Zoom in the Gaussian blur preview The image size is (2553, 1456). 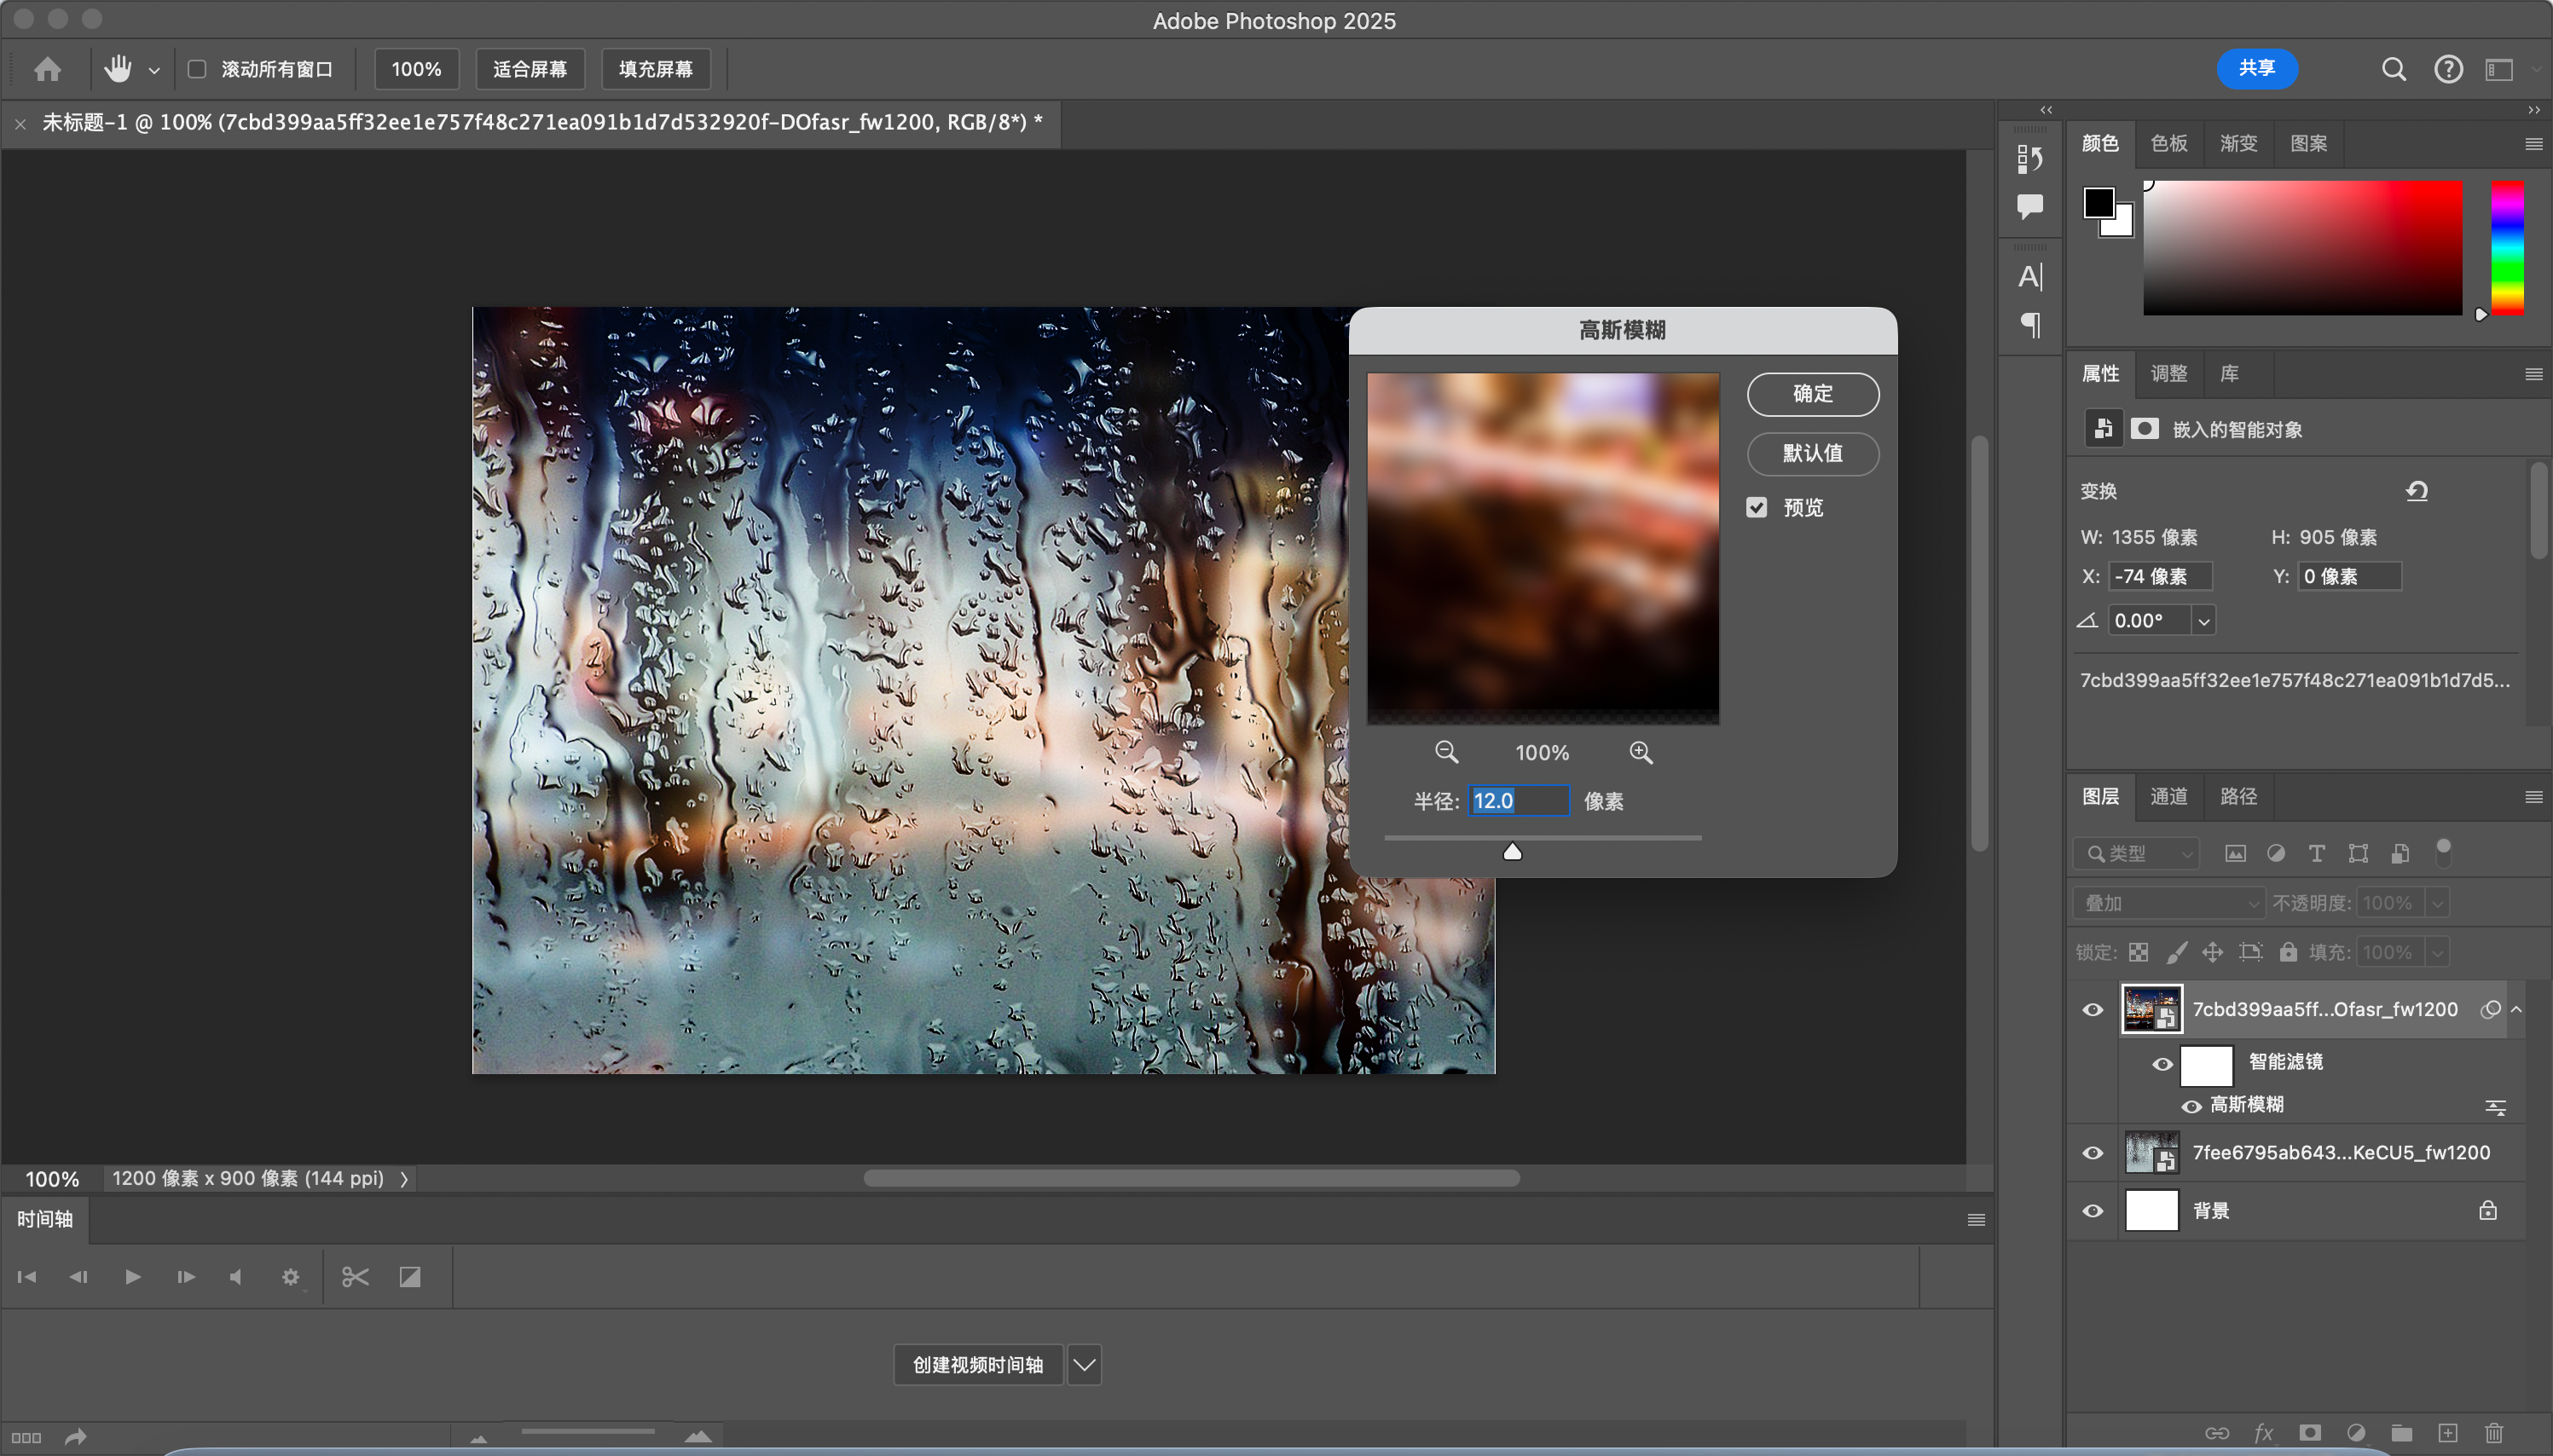[x=1640, y=752]
